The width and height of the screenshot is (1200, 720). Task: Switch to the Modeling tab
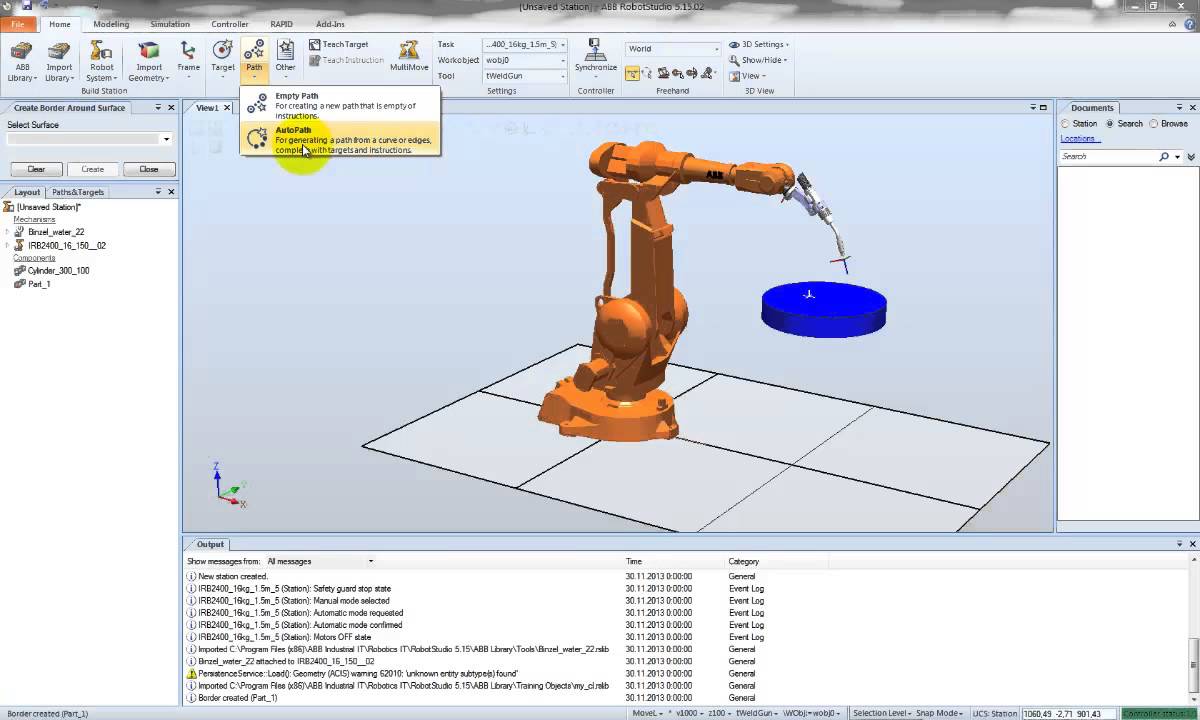[111, 24]
